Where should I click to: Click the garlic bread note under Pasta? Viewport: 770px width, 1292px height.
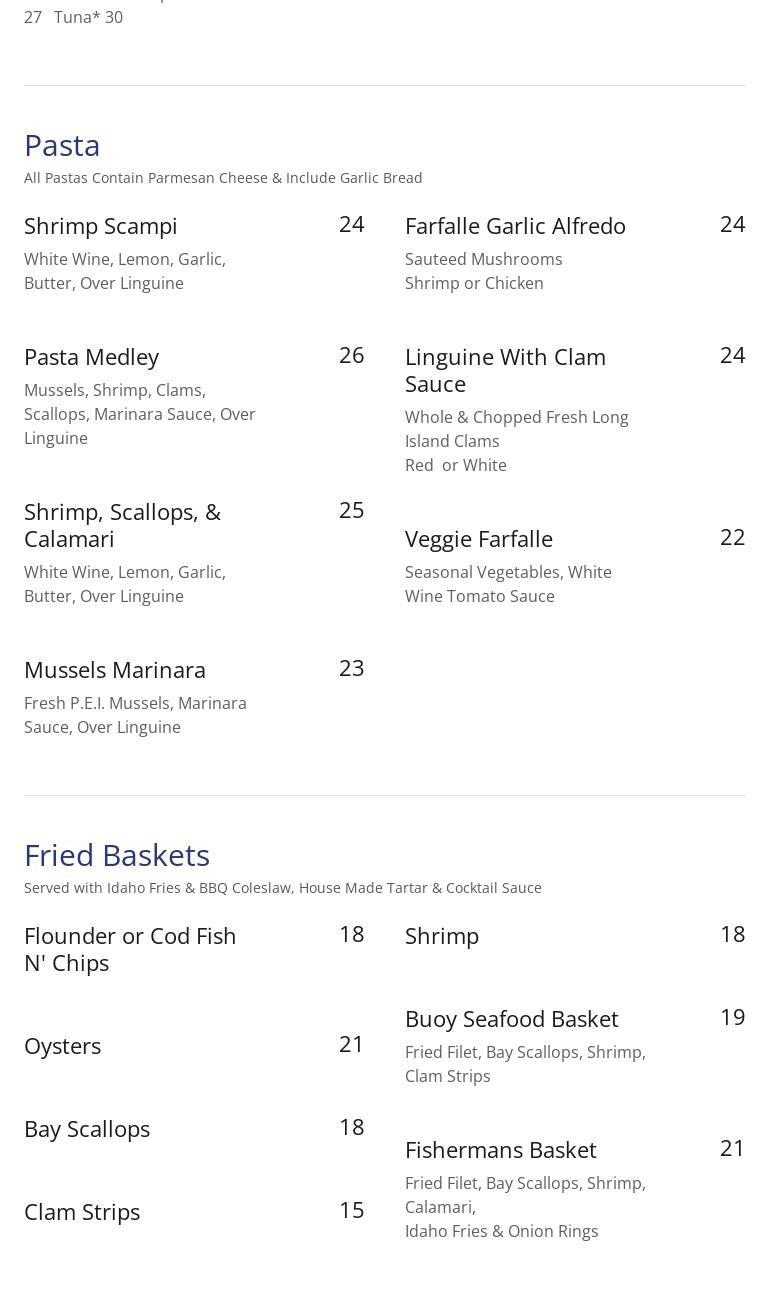[x=223, y=178]
